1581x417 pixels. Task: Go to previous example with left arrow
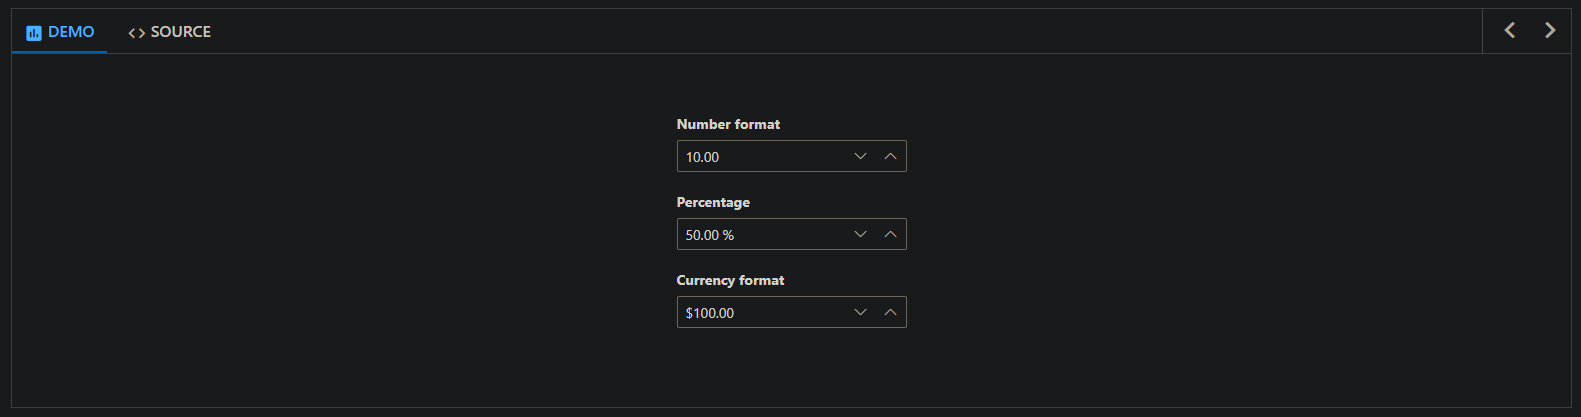[1510, 30]
